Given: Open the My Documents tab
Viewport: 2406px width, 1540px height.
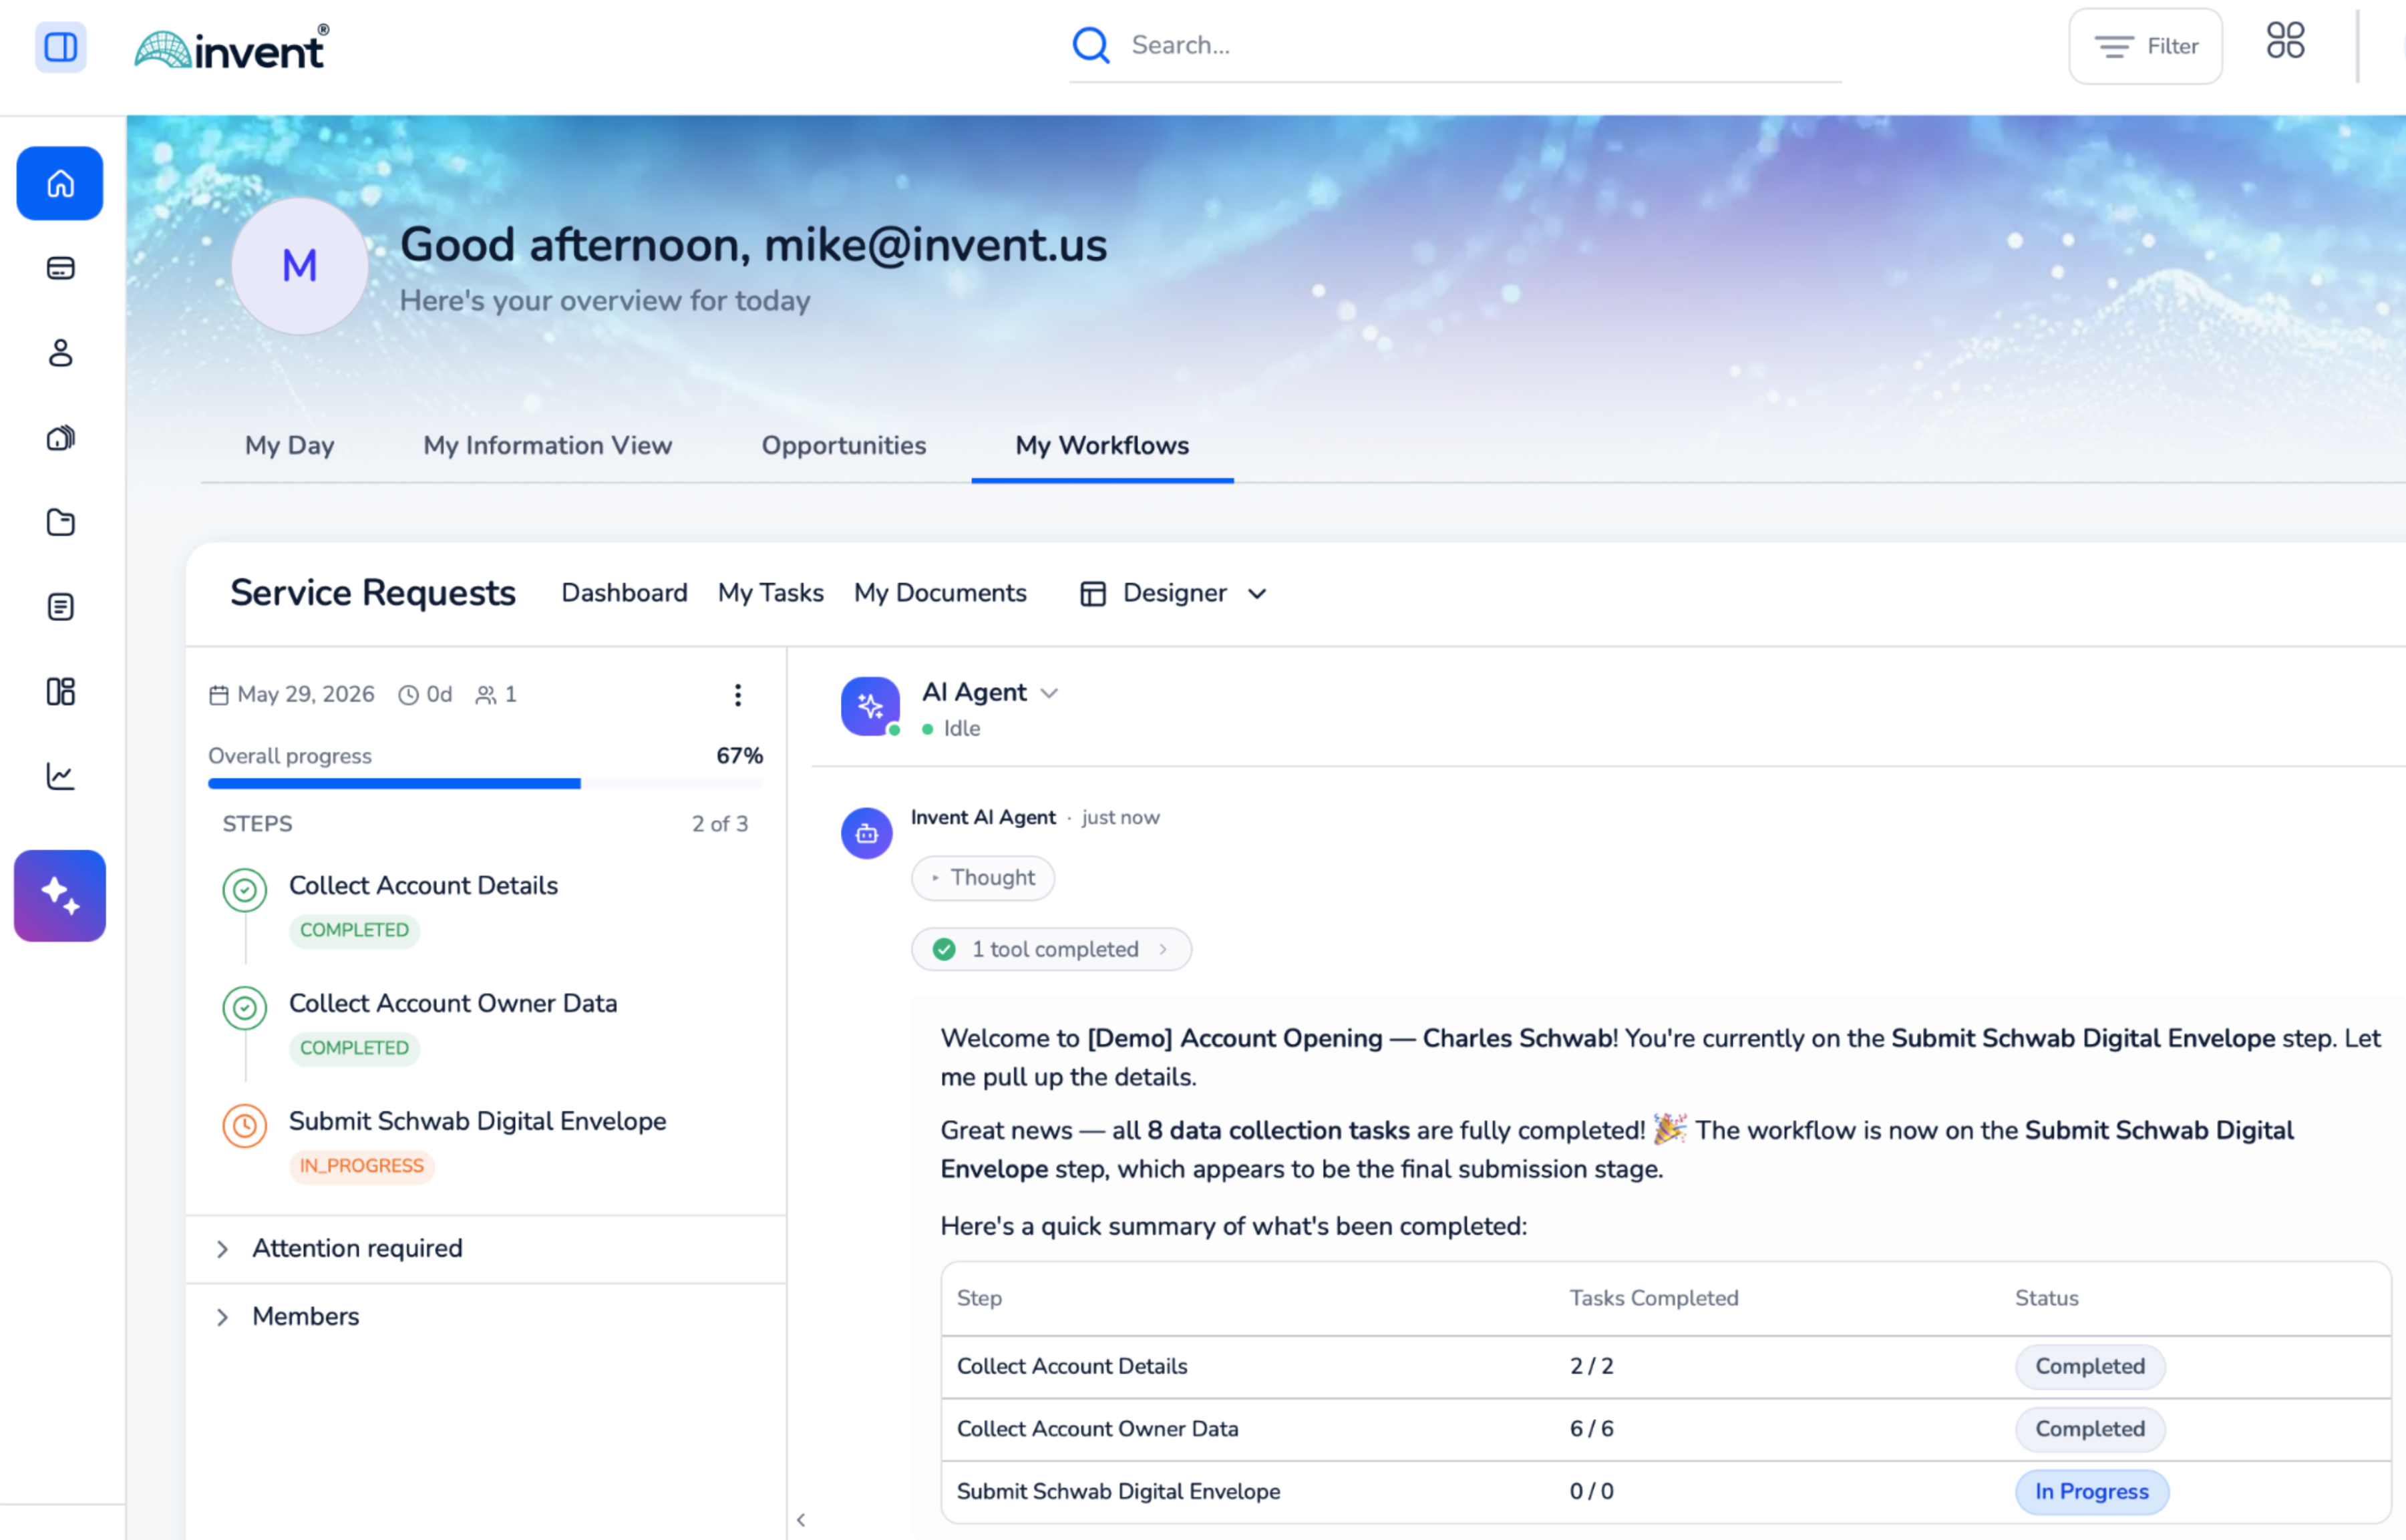Looking at the screenshot, I should [940, 593].
